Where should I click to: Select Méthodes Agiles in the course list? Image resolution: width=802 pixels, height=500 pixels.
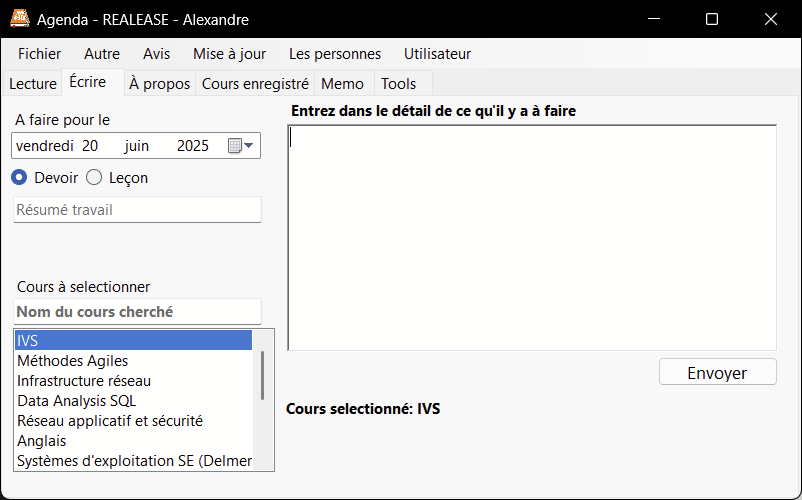click(73, 361)
